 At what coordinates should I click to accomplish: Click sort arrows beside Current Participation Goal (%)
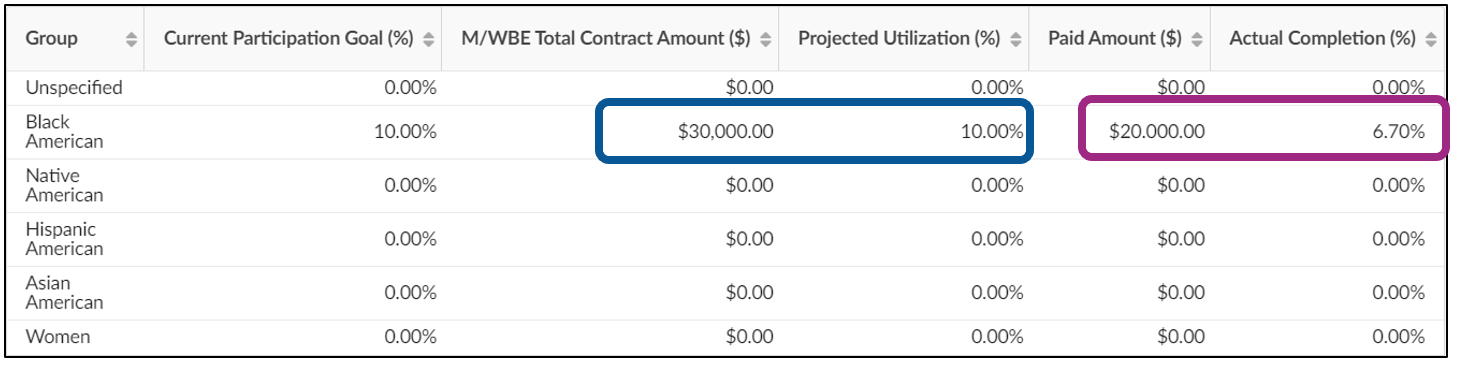point(429,40)
